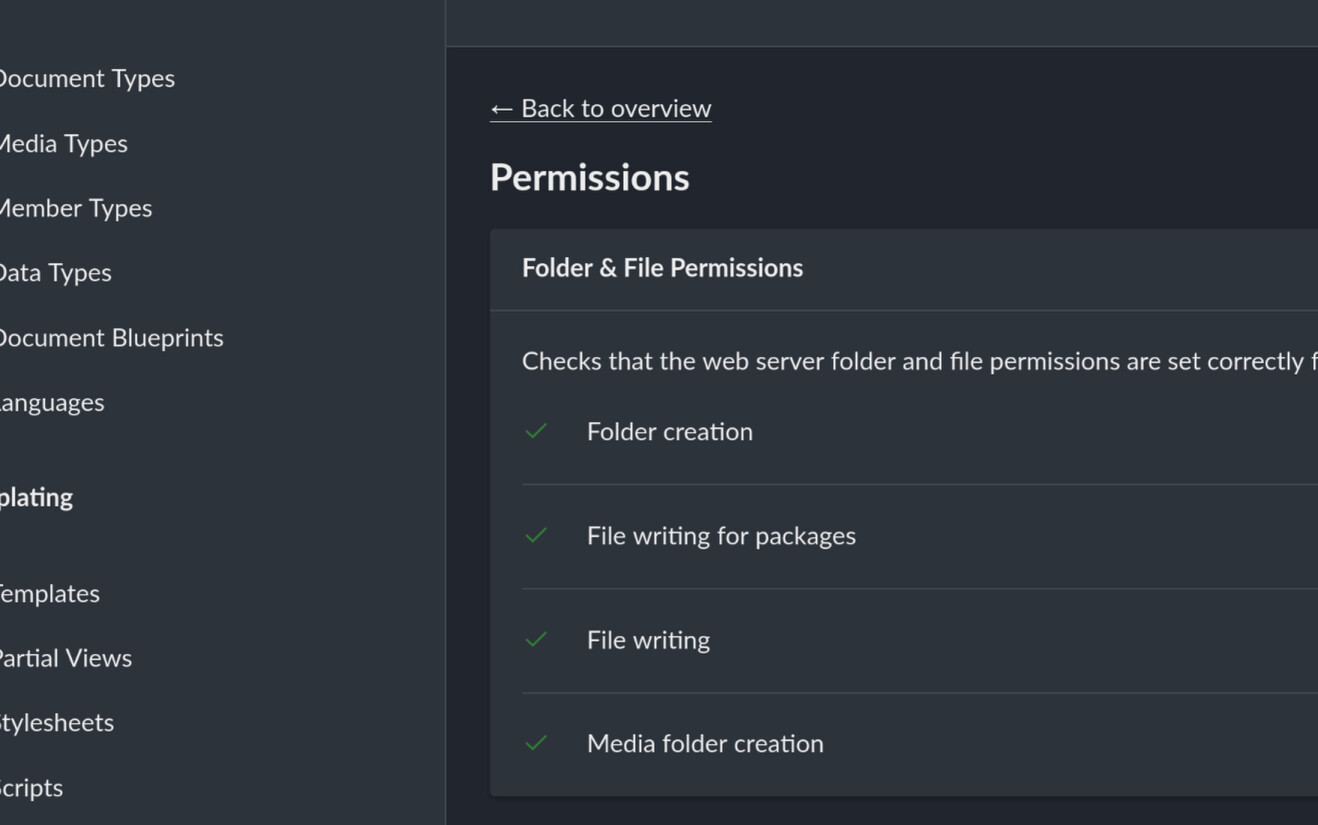1318x825 pixels.
Task: Click the Folder & File Permissions header
Action: 662,268
